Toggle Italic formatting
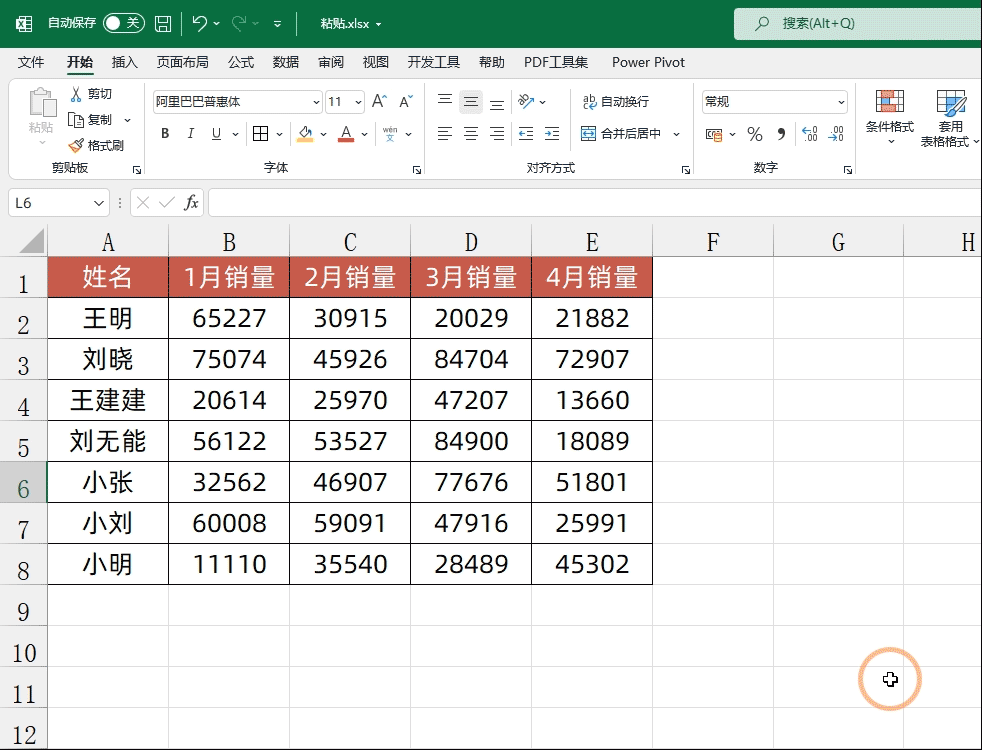The image size is (982, 750). (190, 134)
